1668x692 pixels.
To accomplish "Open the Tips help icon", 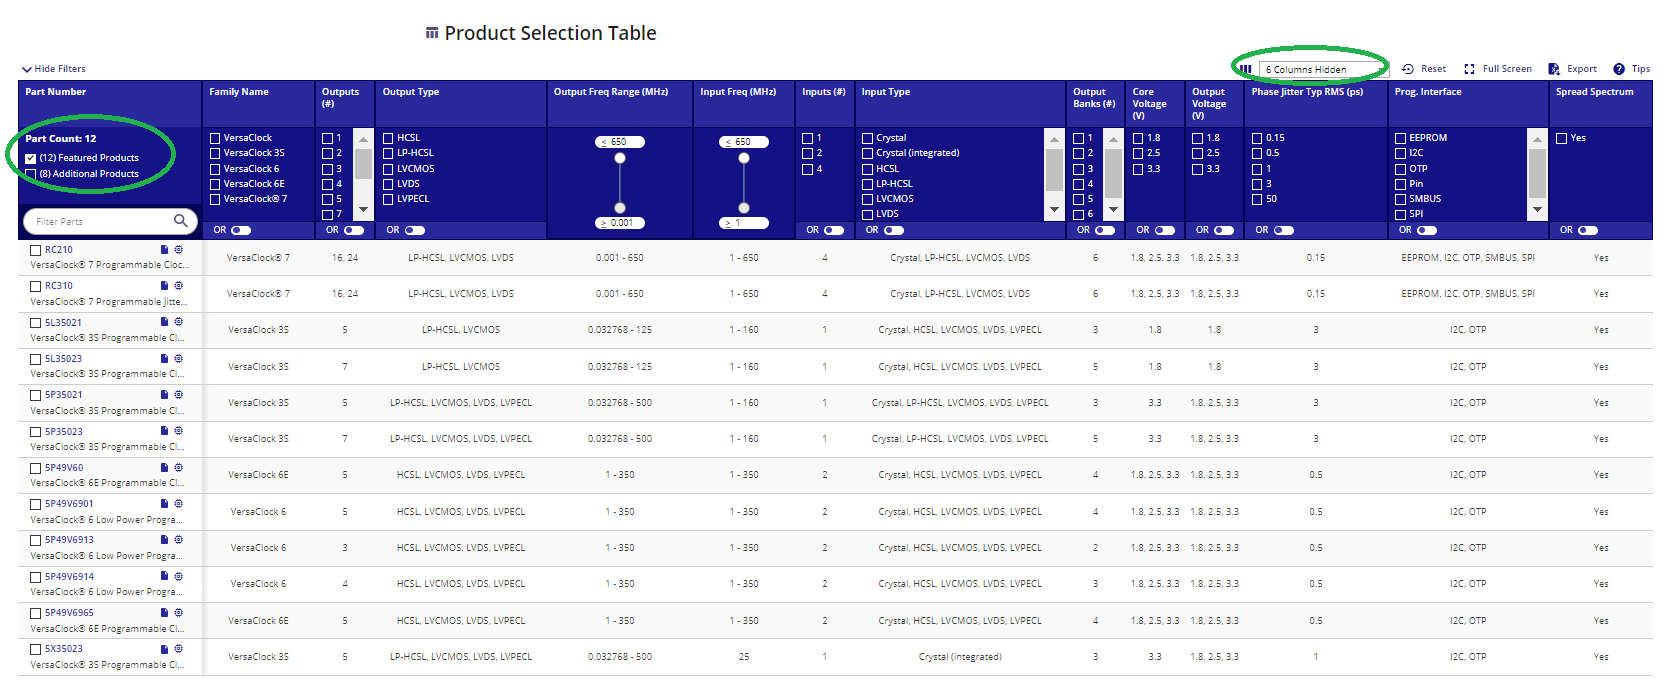I will pyautogui.click(x=1619, y=69).
